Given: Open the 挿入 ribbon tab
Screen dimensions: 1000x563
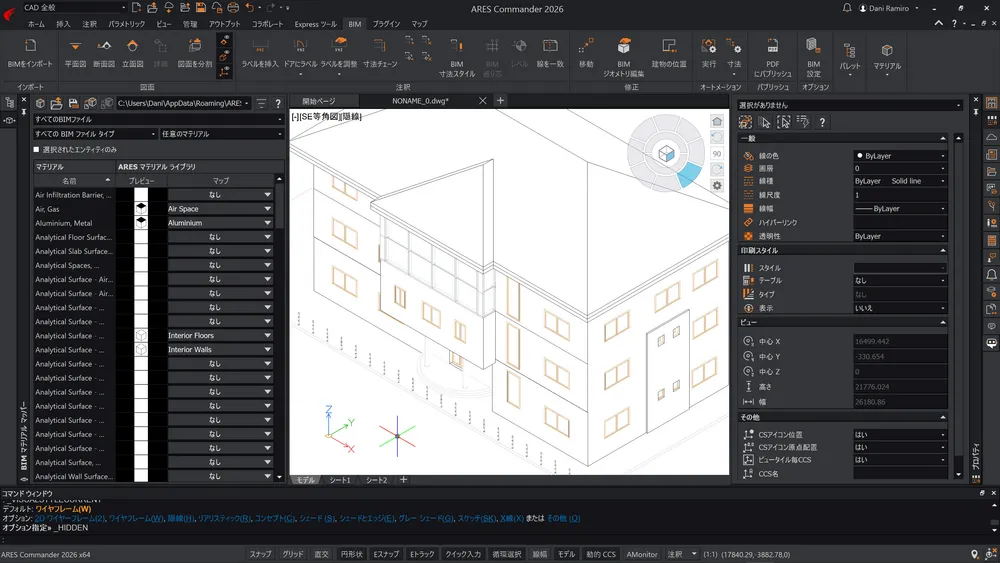Looking at the screenshot, I should coord(63,24).
